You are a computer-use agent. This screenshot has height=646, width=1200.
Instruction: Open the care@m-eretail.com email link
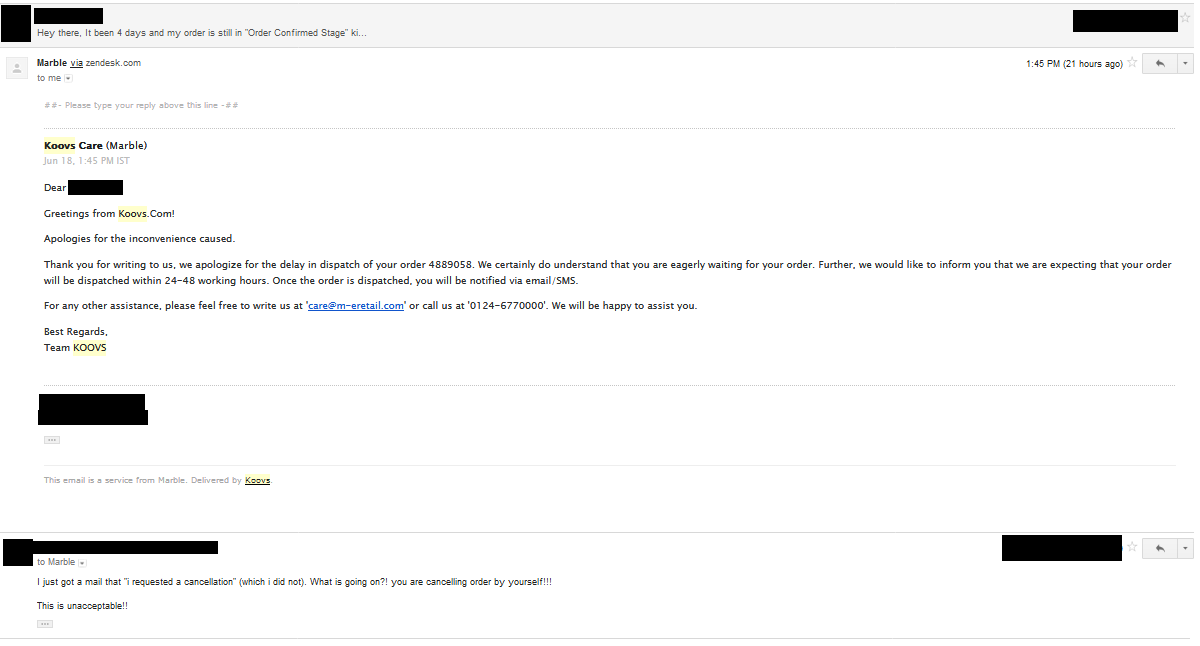356,306
